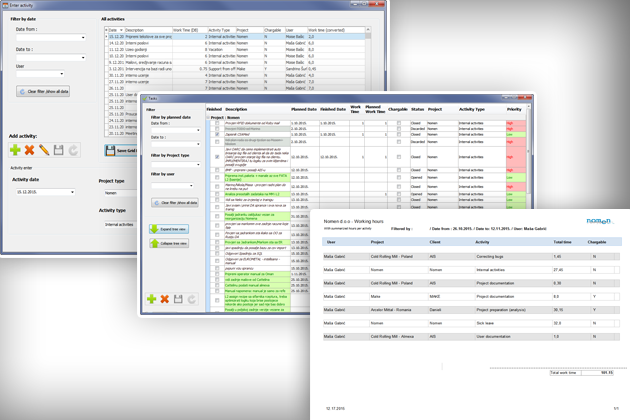The image size is (630, 420).
Task: Open the Activity date picker dropdown
Action: tap(71, 192)
